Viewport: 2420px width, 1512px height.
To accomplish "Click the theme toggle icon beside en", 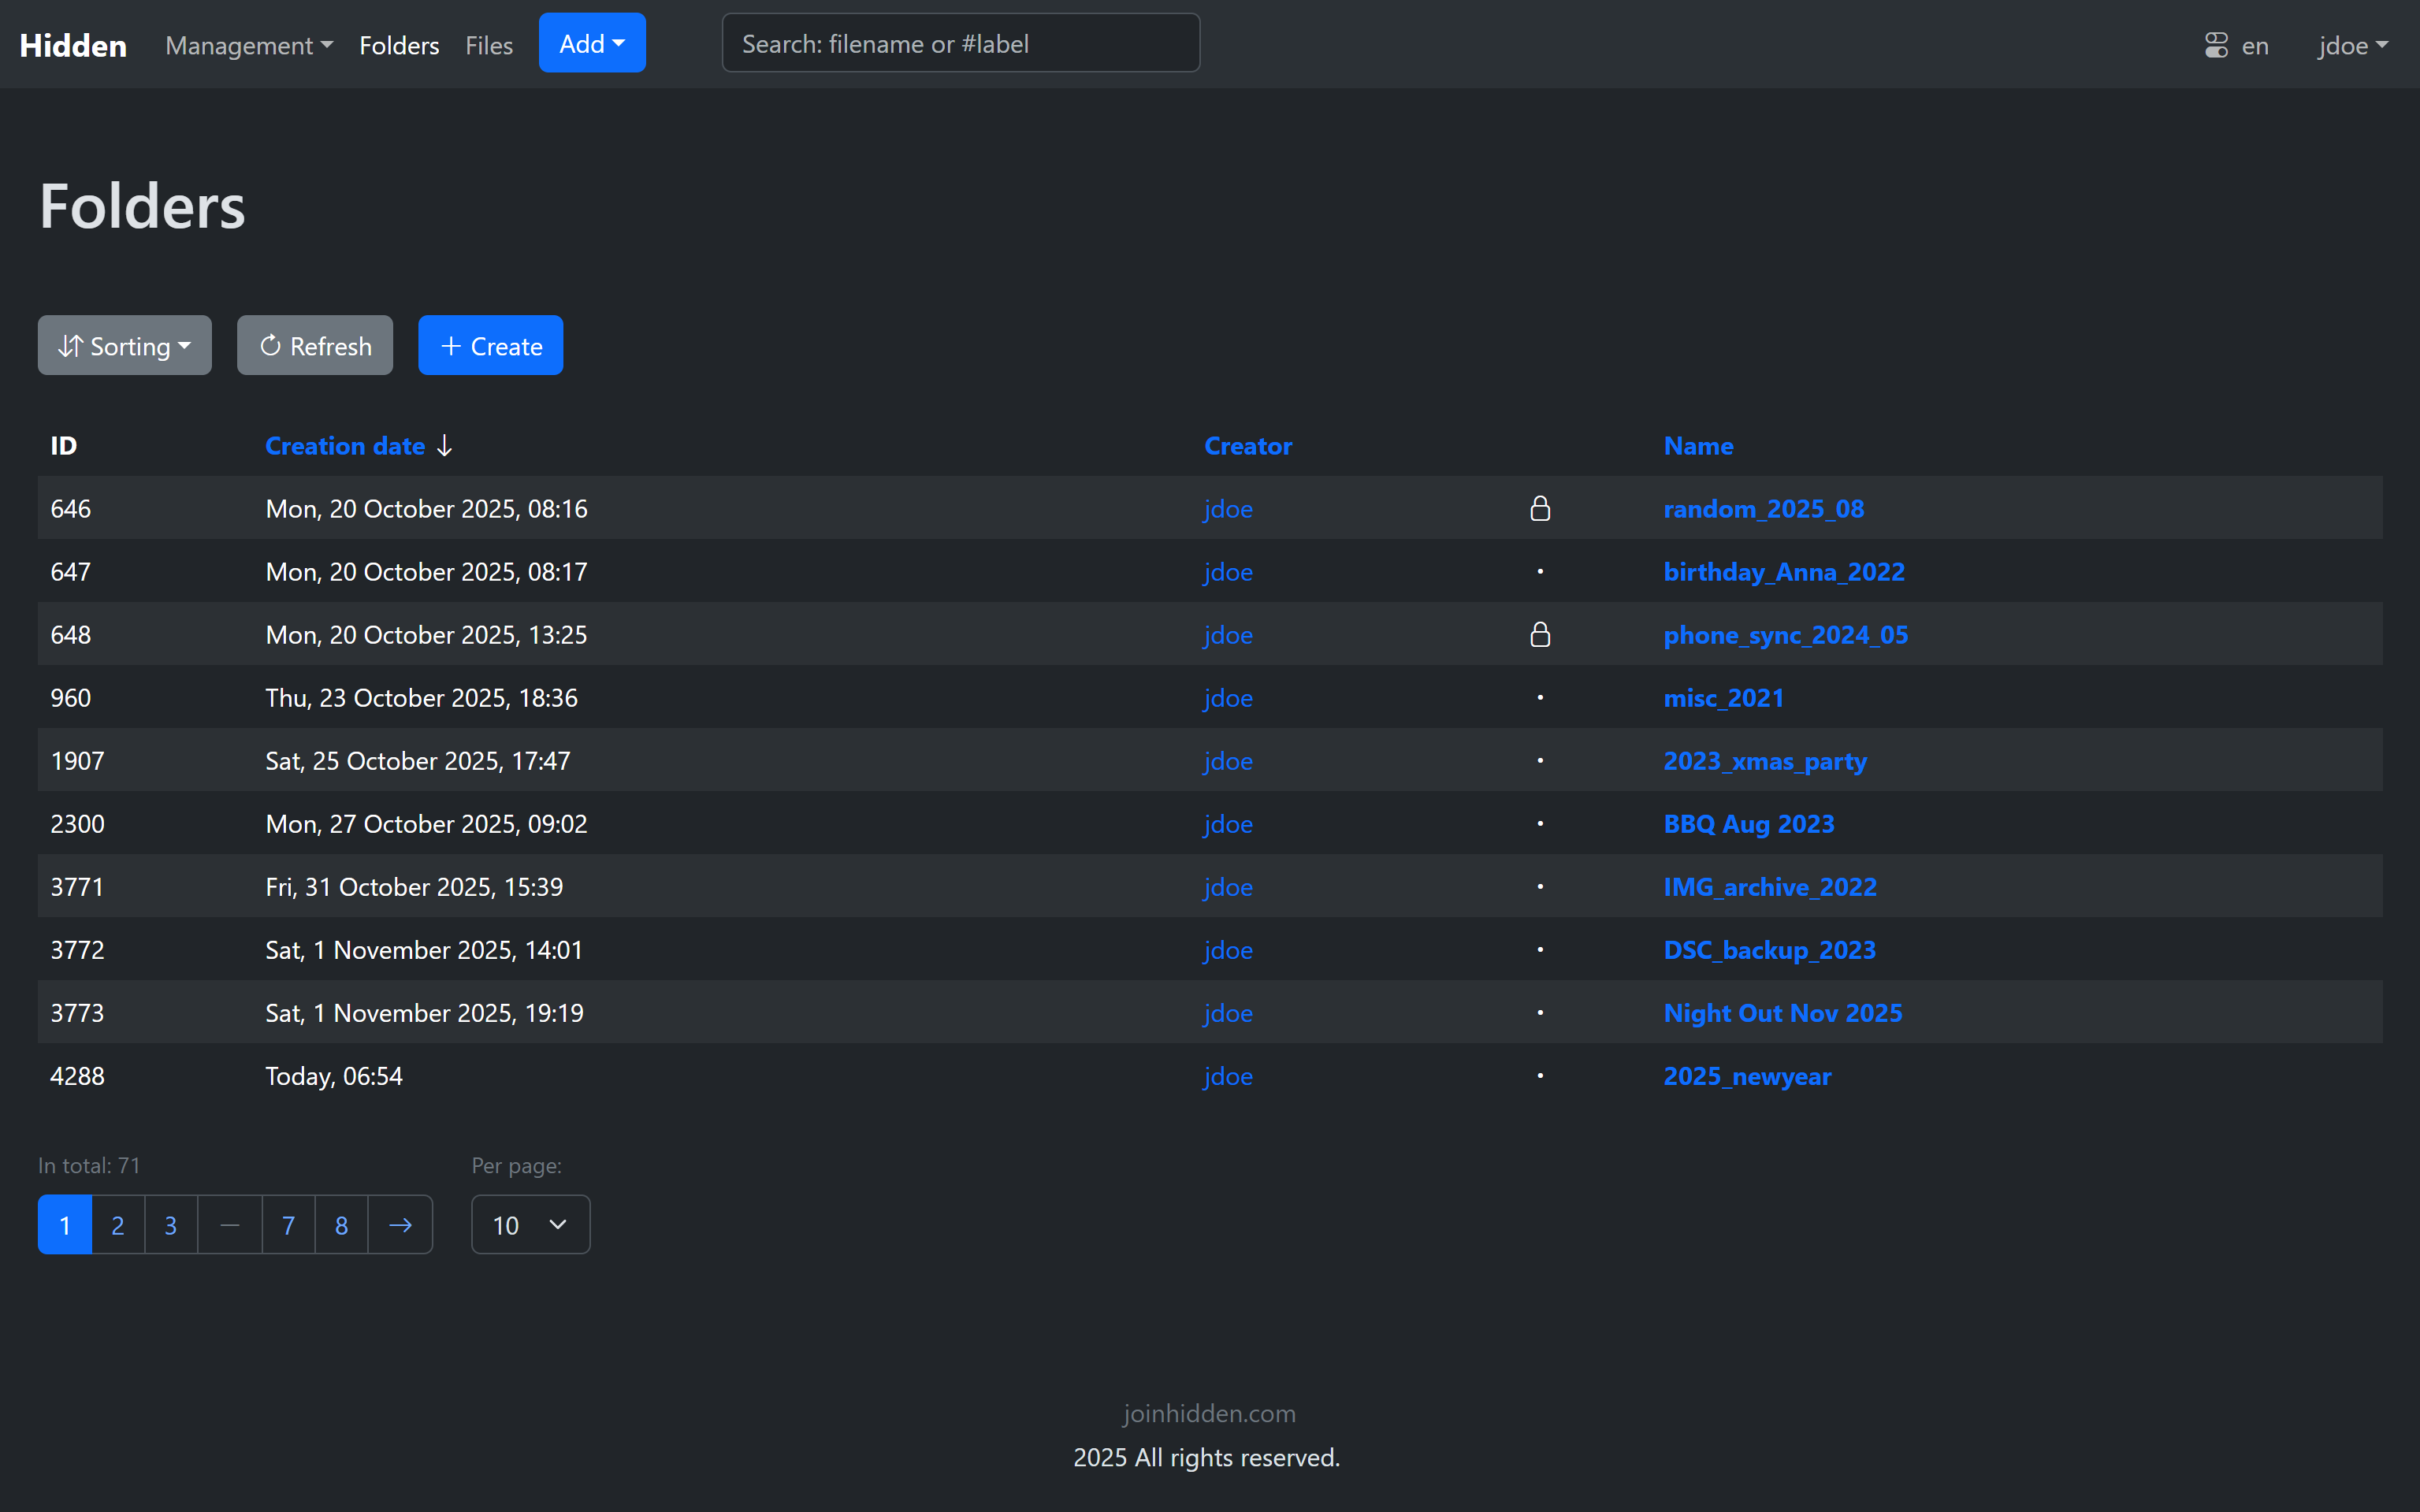I will (2216, 45).
